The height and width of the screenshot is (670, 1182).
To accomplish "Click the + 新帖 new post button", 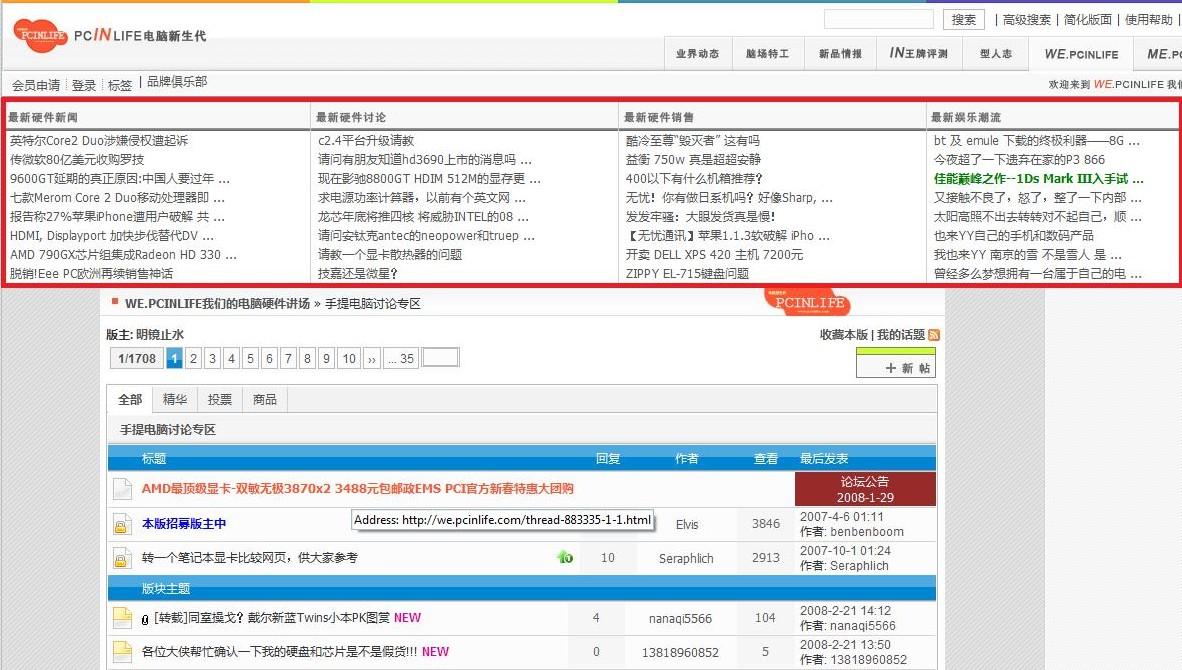I will [x=896, y=363].
